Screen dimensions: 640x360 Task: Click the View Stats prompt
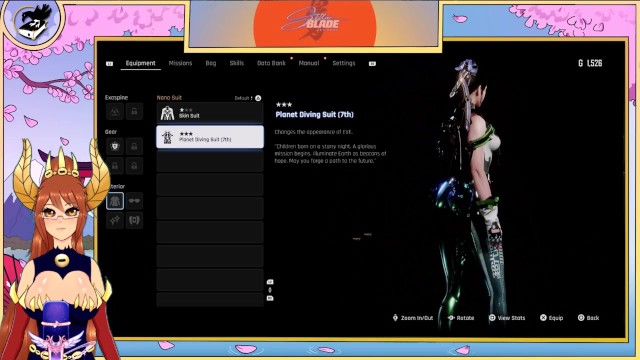tap(507, 318)
